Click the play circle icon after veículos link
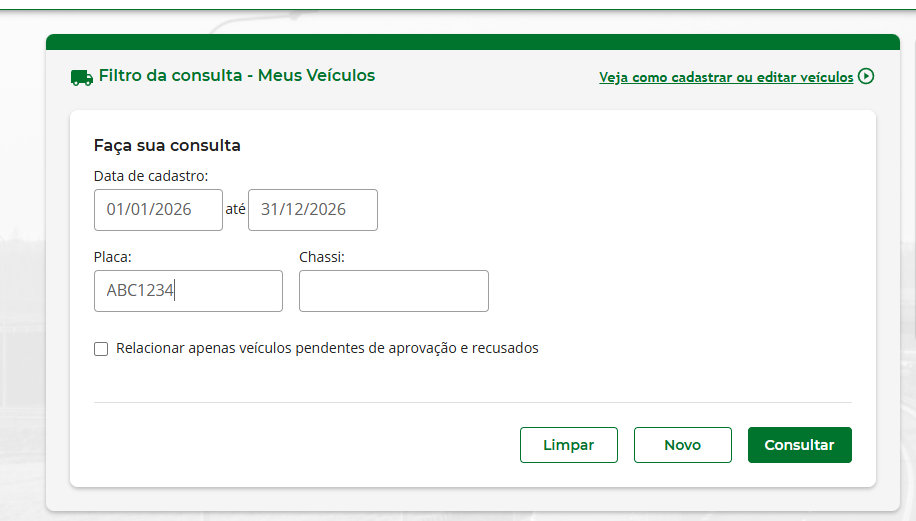The image size is (916, 521). click(x=866, y=77)
